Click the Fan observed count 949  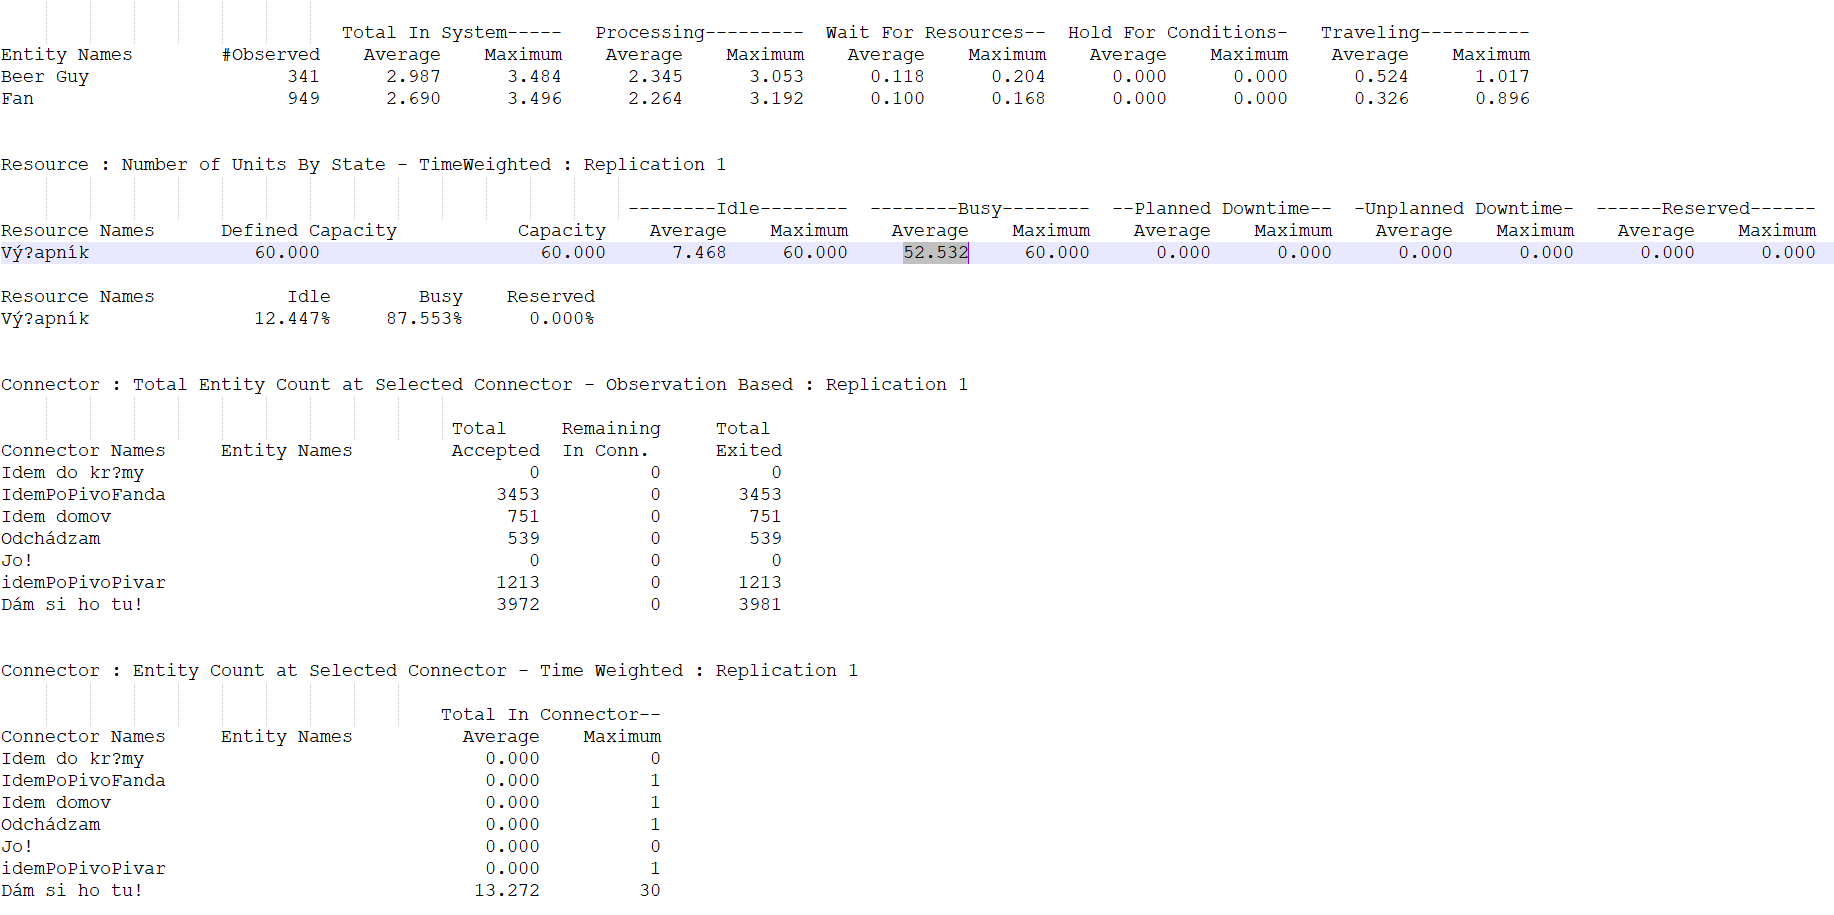point(303,99)
